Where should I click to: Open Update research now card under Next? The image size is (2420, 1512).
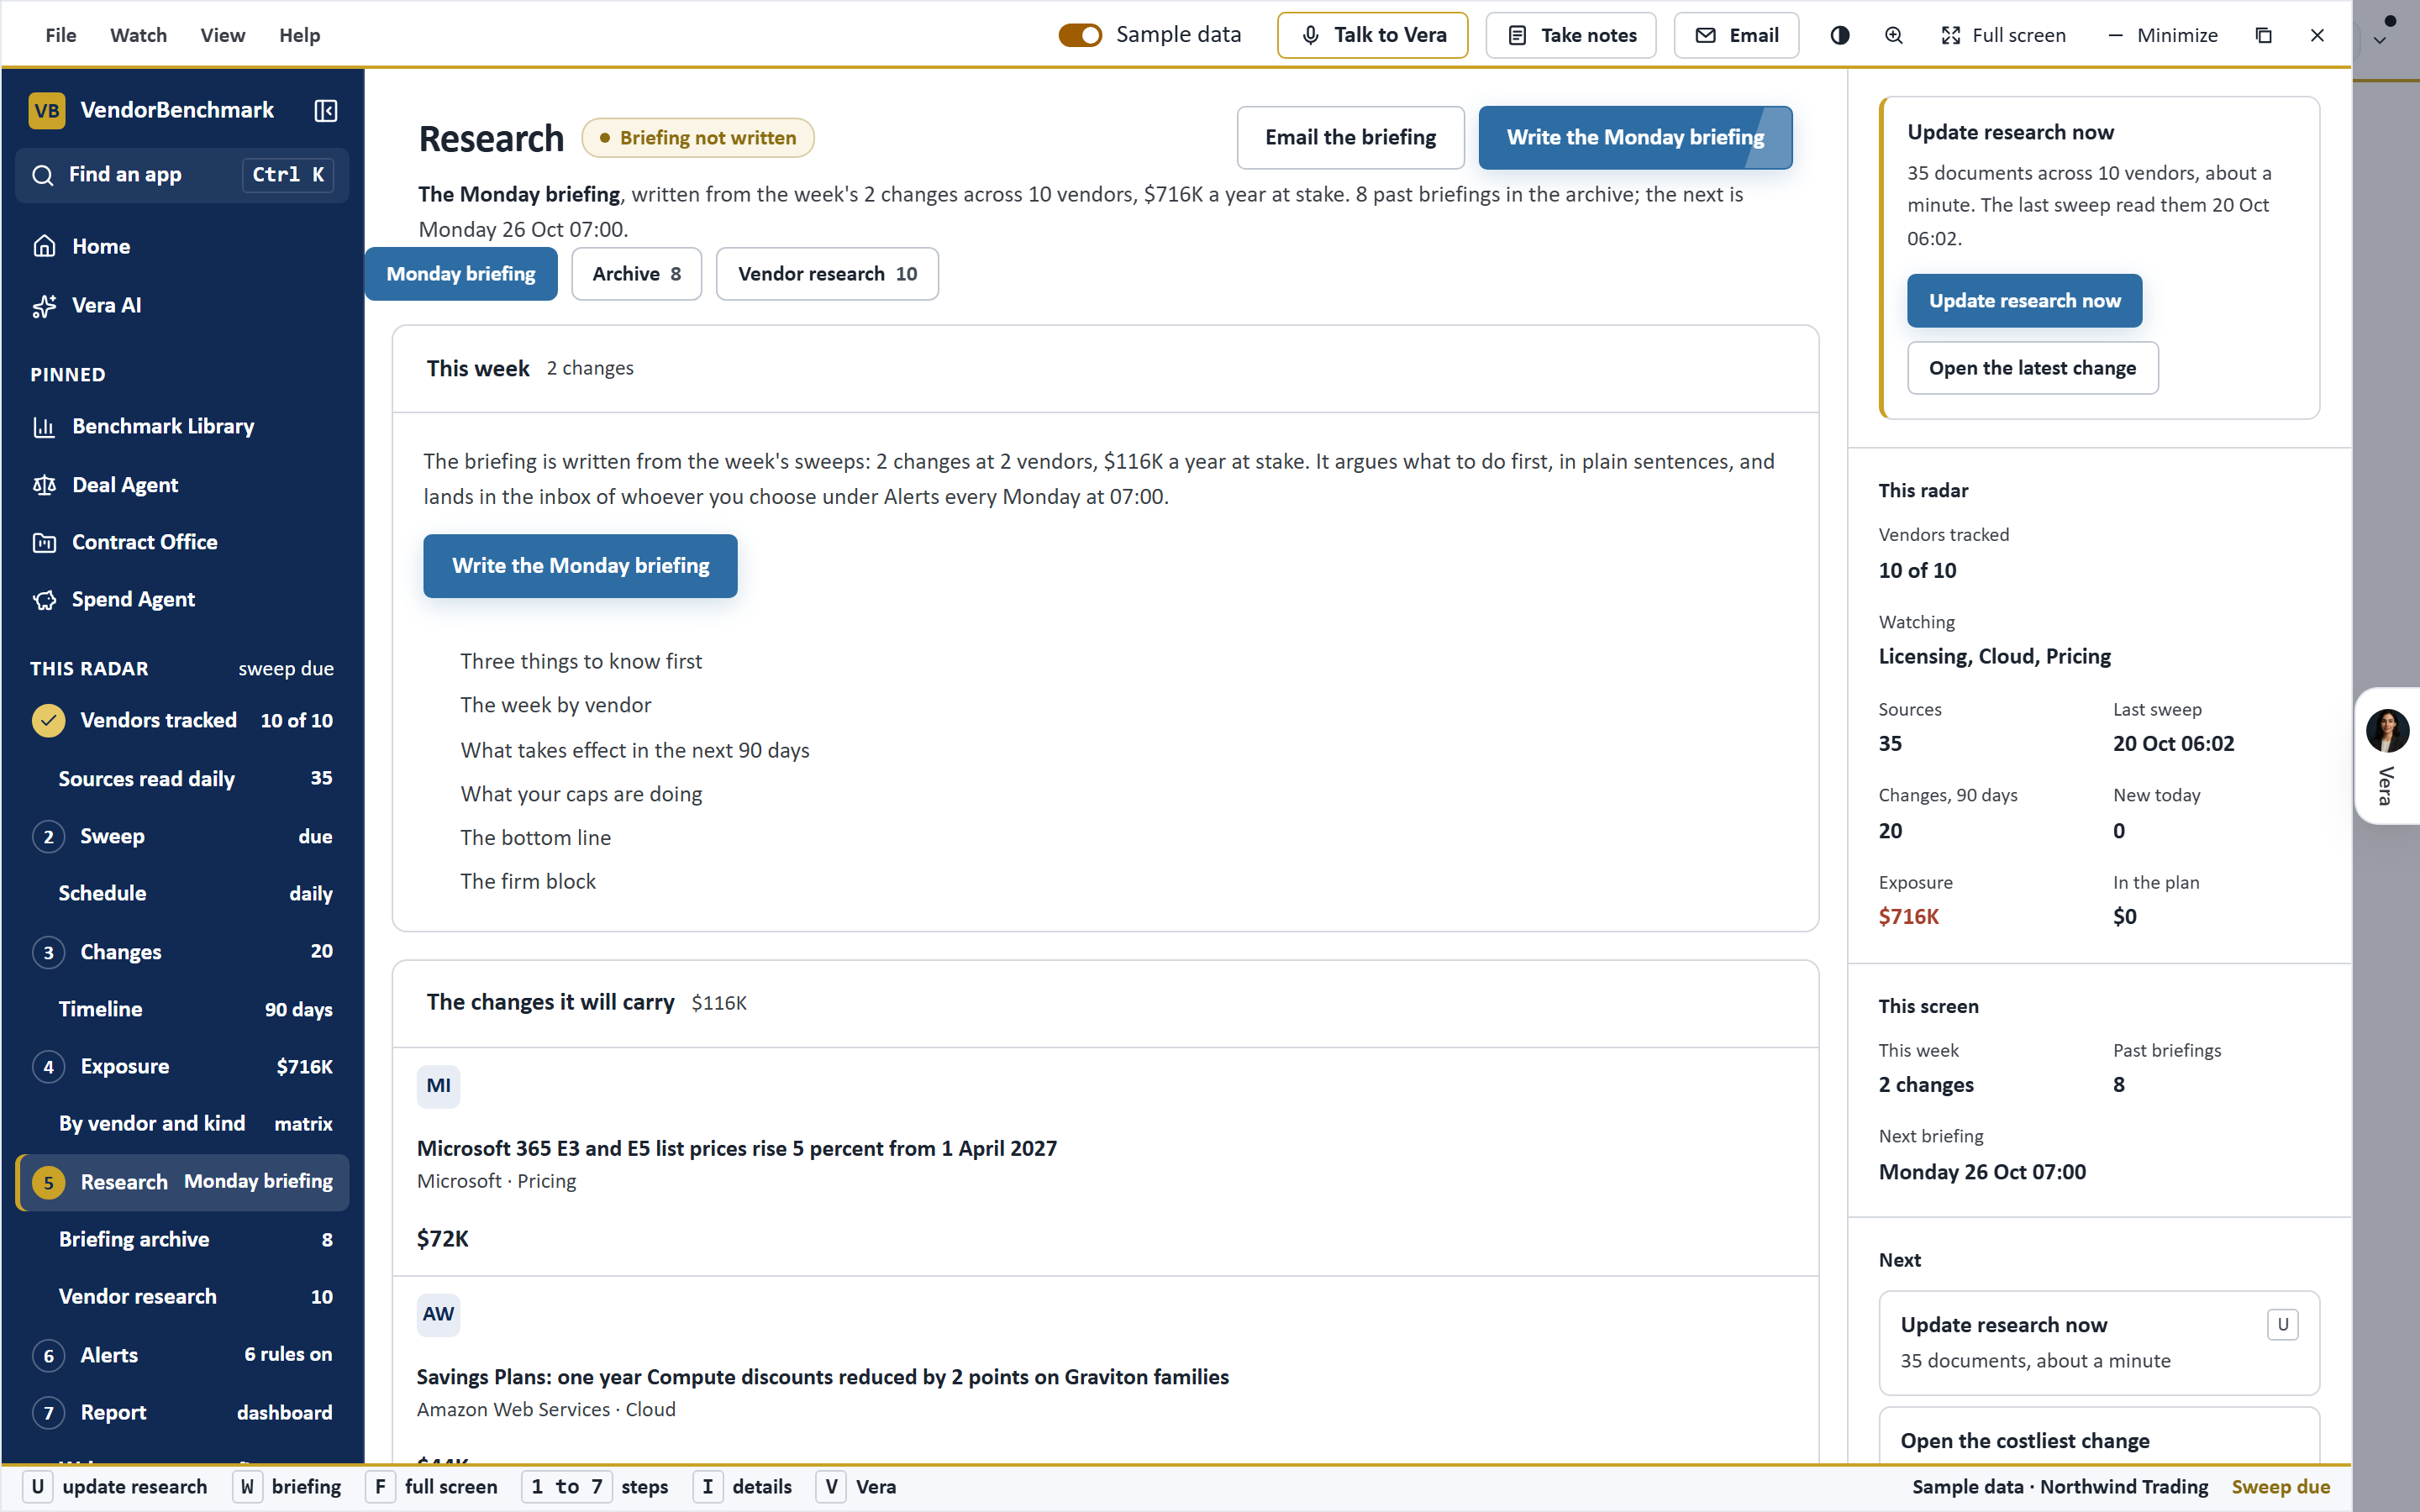pos(2098,1342)
